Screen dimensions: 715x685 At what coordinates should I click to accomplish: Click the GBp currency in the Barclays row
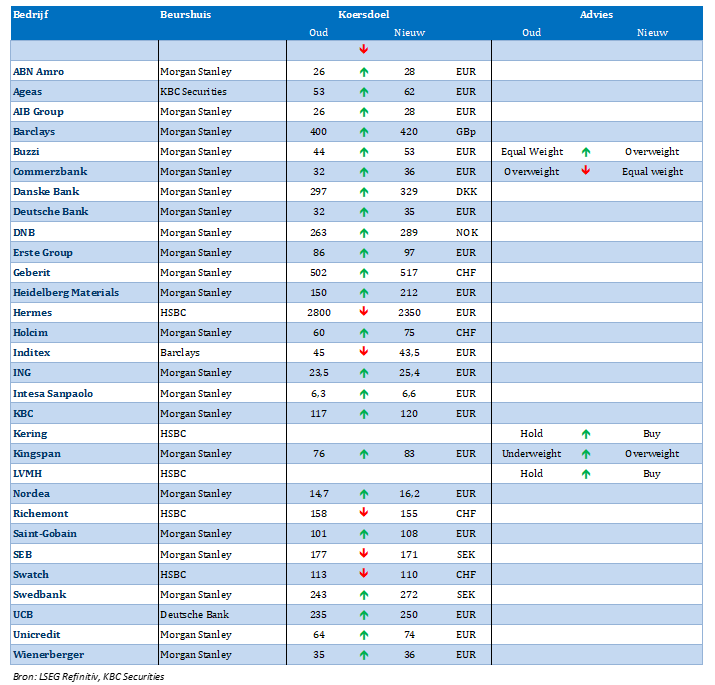(466, 132)
